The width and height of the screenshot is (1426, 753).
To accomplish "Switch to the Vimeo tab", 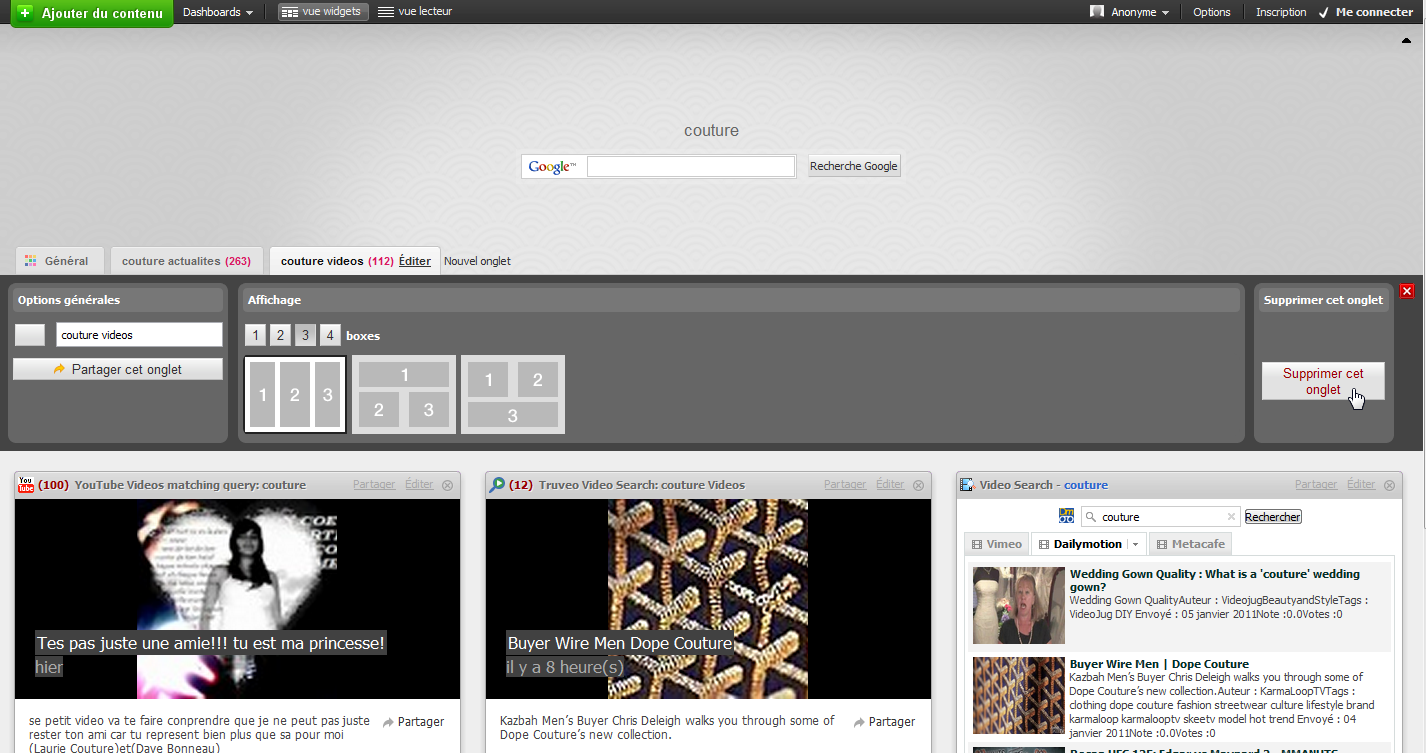I will click(997, 544).
